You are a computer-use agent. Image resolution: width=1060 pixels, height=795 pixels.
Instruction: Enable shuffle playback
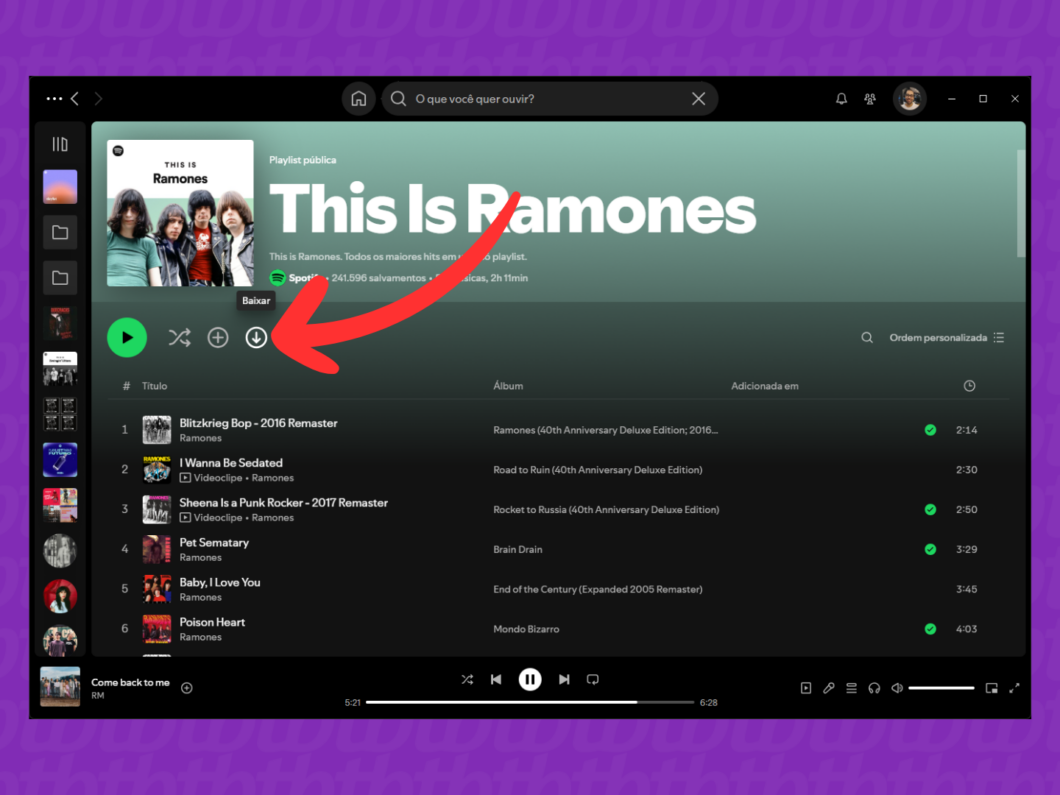466,679
